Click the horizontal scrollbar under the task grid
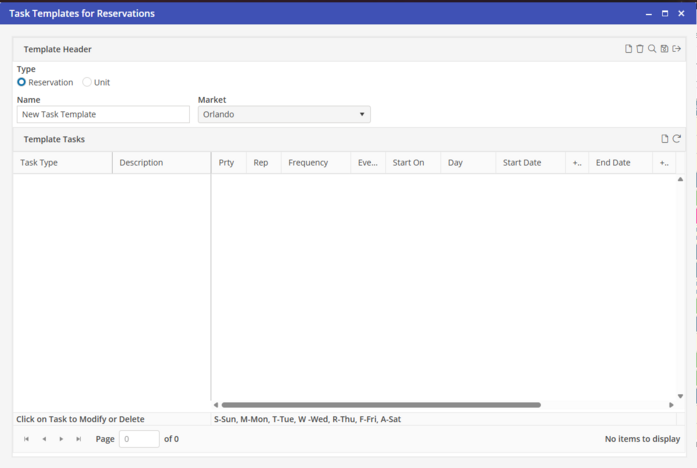The width and height of the screenshot is (697, 468). [x=380, y=405]
